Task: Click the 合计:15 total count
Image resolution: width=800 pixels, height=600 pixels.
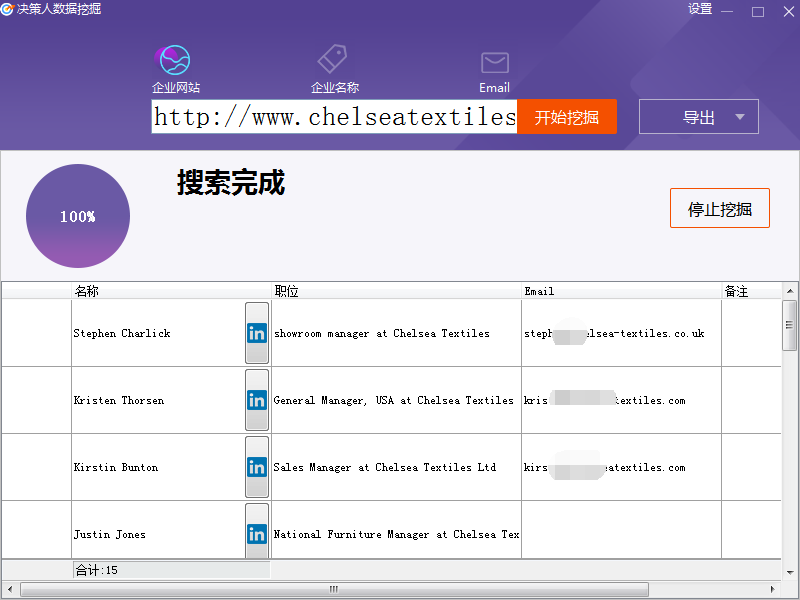Action: 96,570
